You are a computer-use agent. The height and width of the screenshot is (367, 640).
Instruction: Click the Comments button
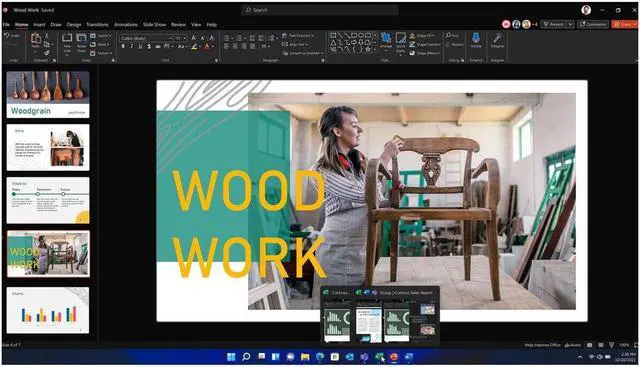click(x=593, y=24)
